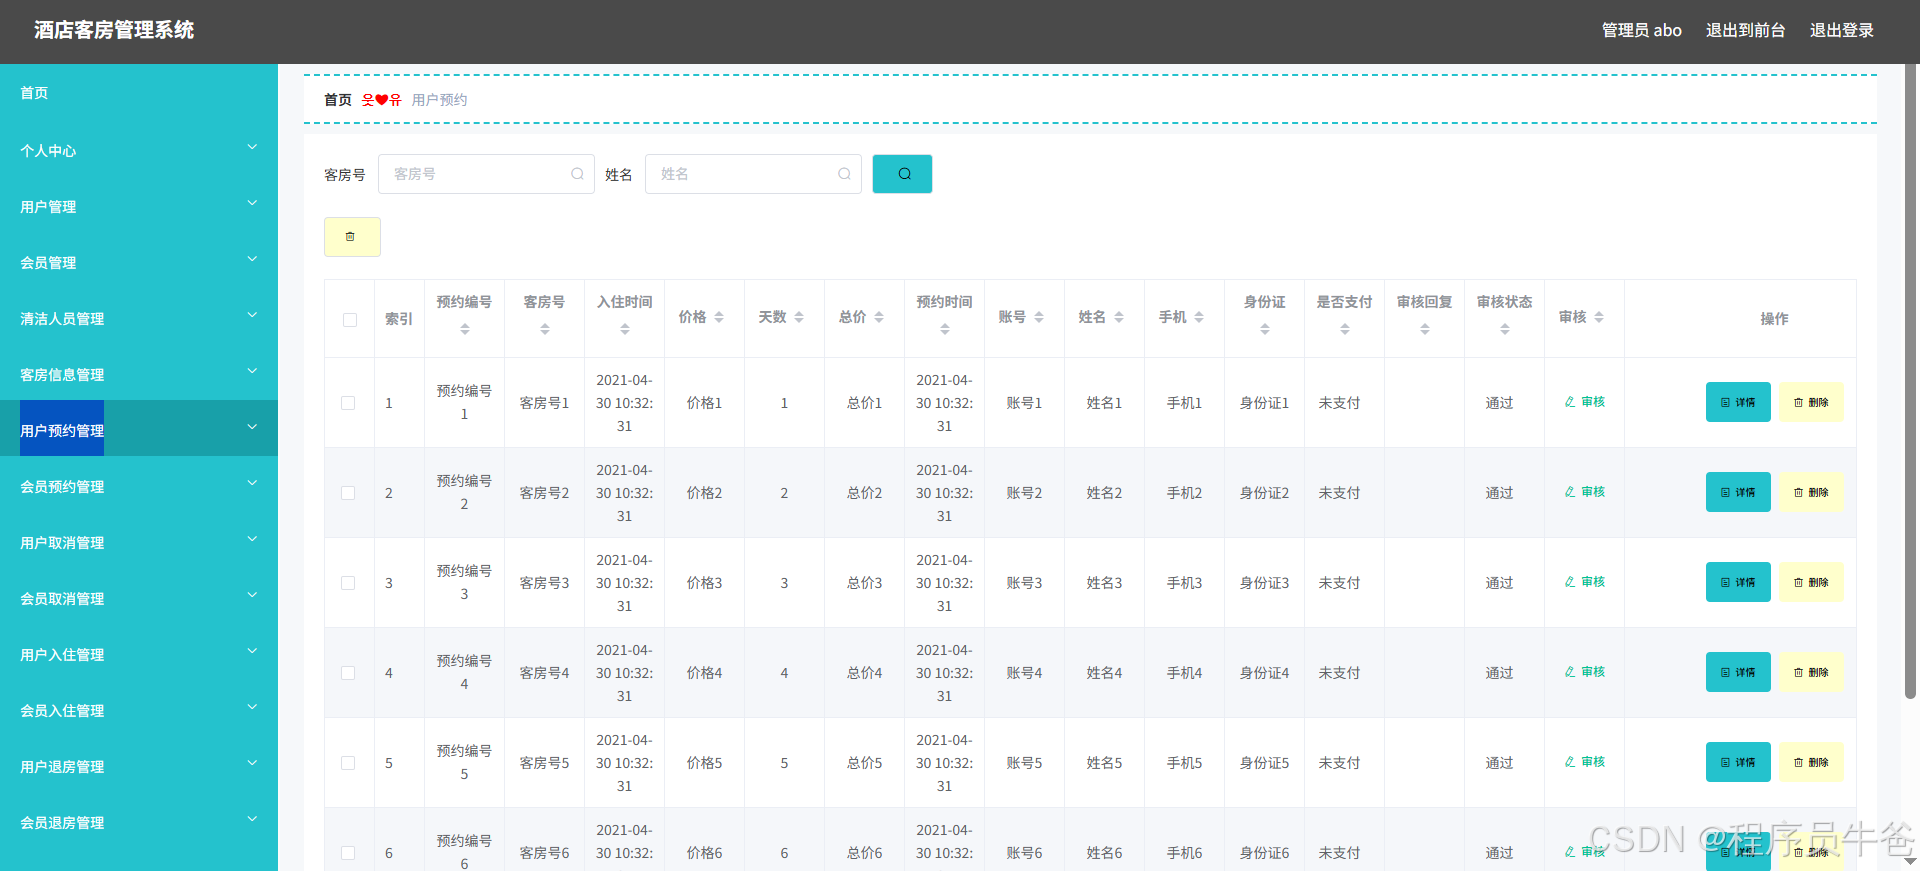This screenshot has height=871, width=1920.
Task: Click the teal search magnifier button
Action: pos(902,174)
